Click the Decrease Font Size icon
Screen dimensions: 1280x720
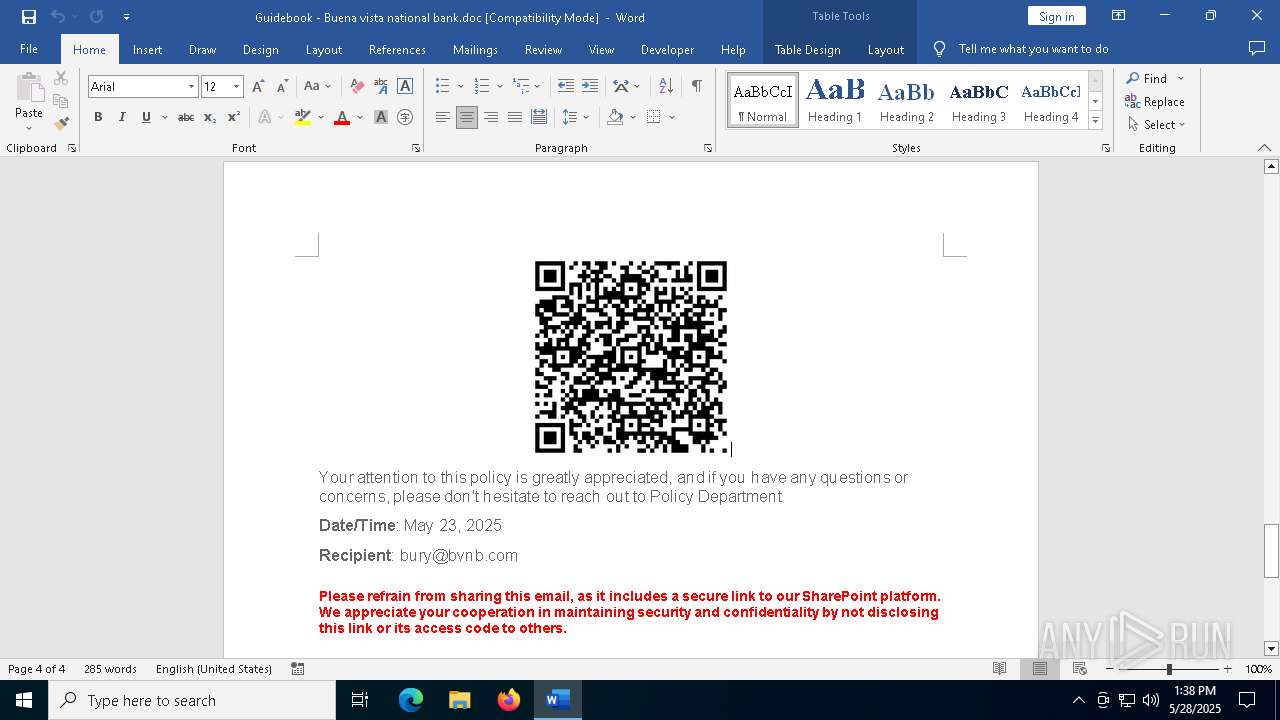click(282, 87)
